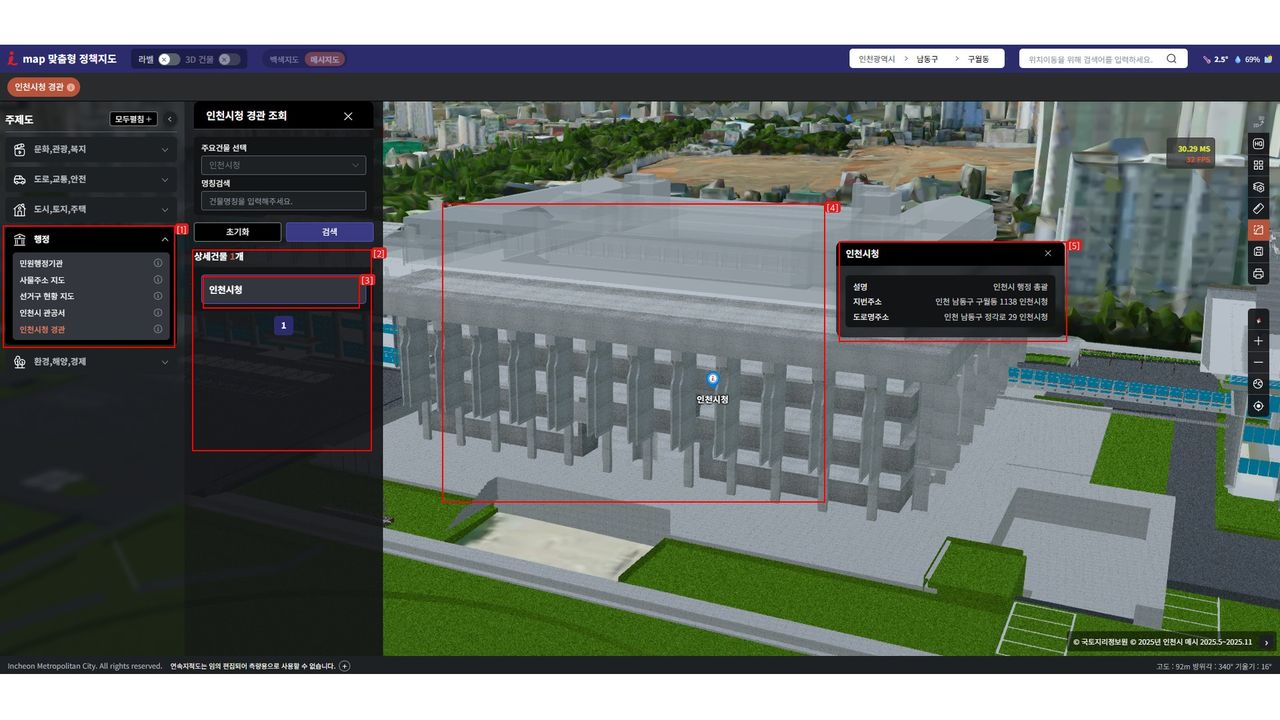Click the 초기화 reset button
Image resolution: width=1280 pixels, height=720 pixels.
237,231
